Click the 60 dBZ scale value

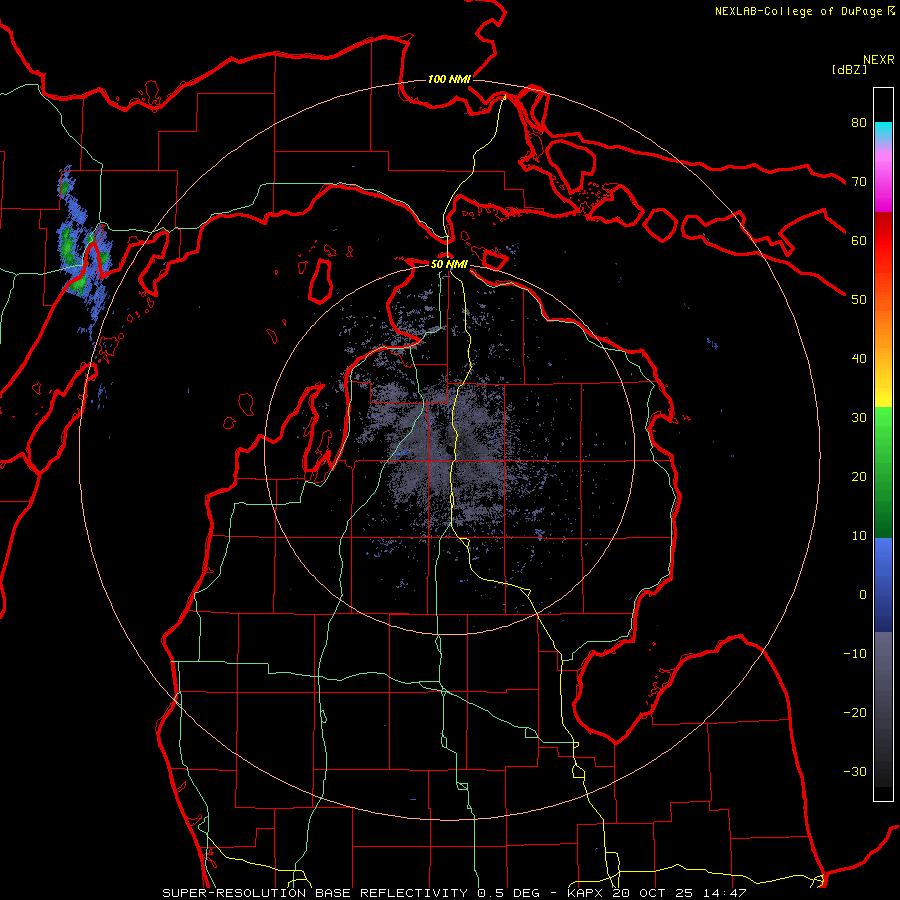pos(859,240)
